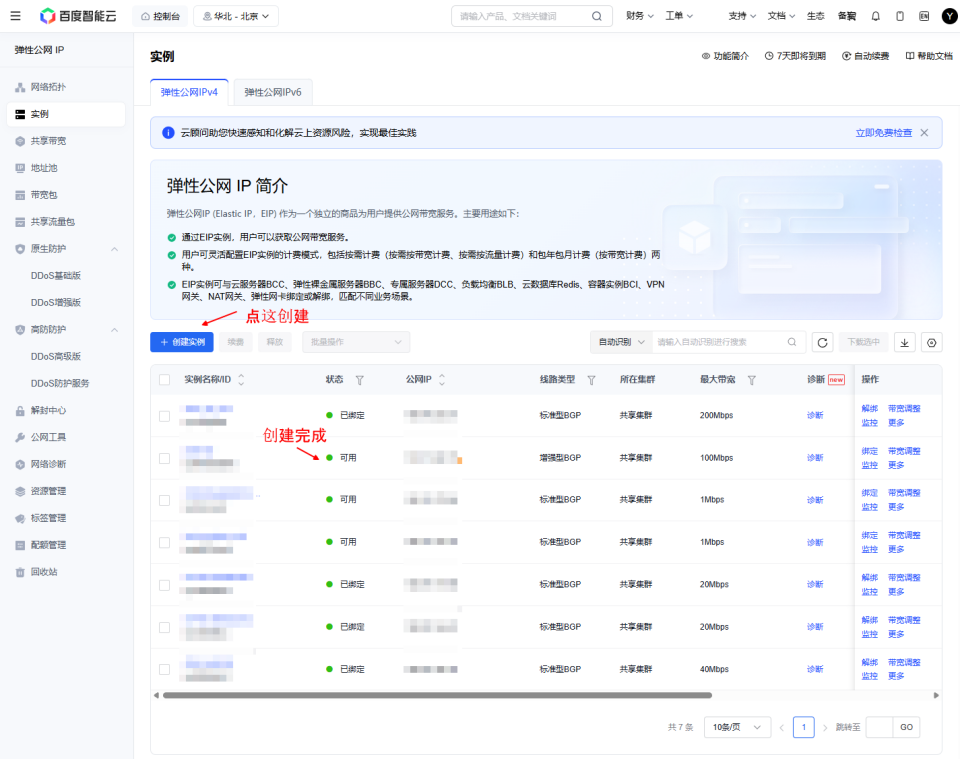Click the 跳转至 page number input
This screenshot has height=759, width=960.
[879, 727]
